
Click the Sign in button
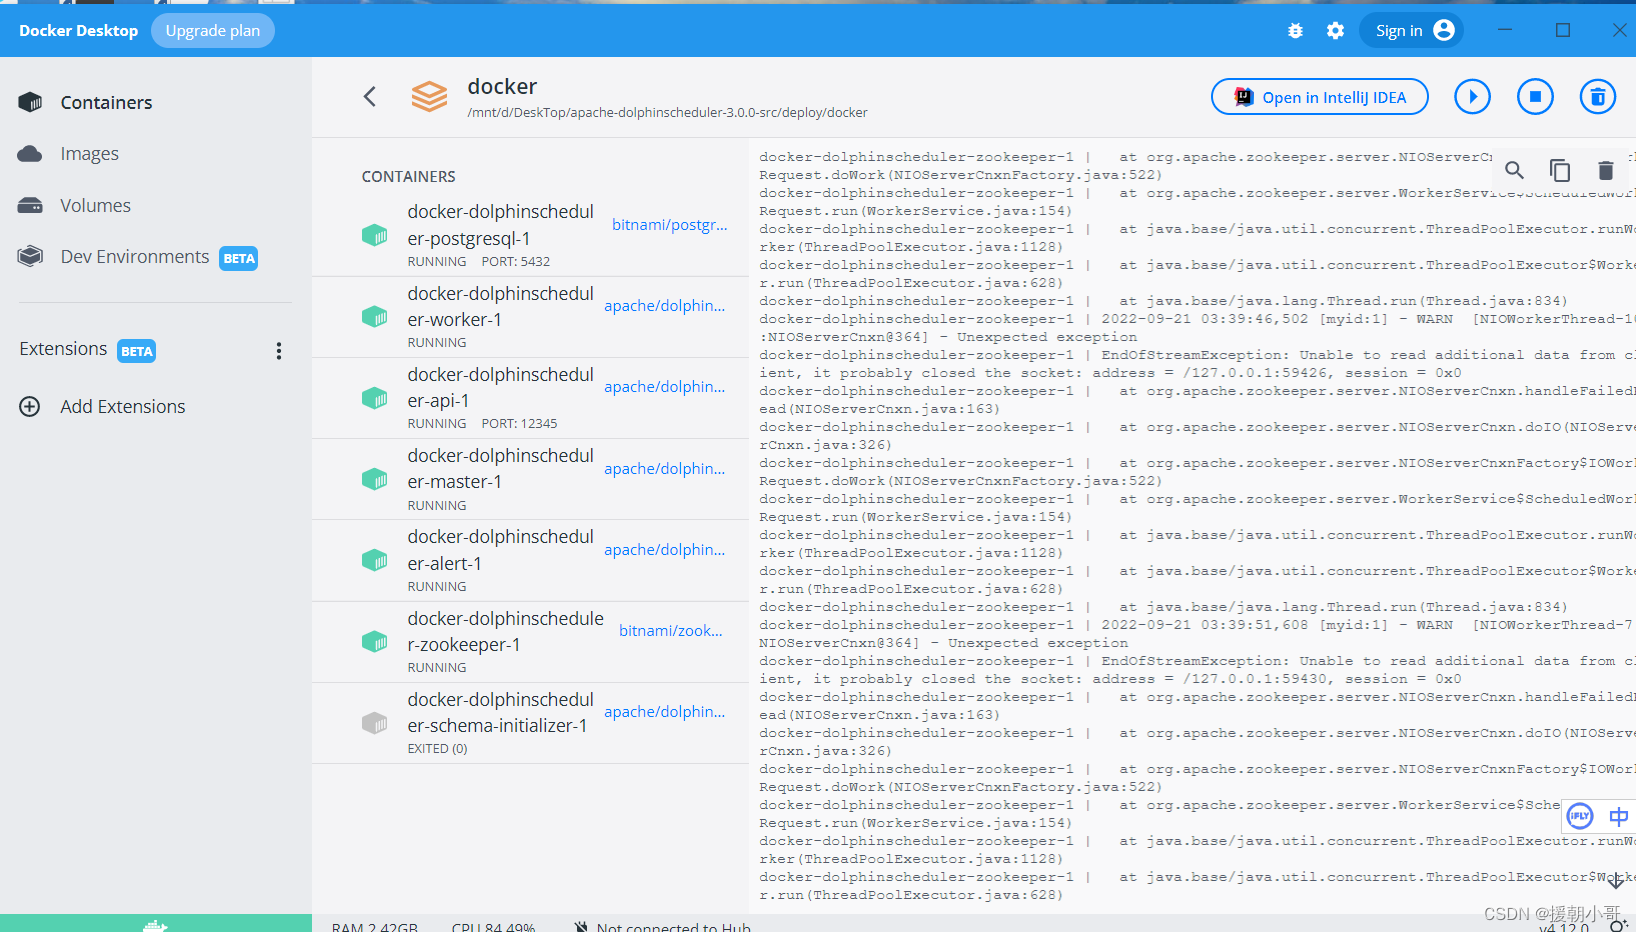click(1411, 30)
